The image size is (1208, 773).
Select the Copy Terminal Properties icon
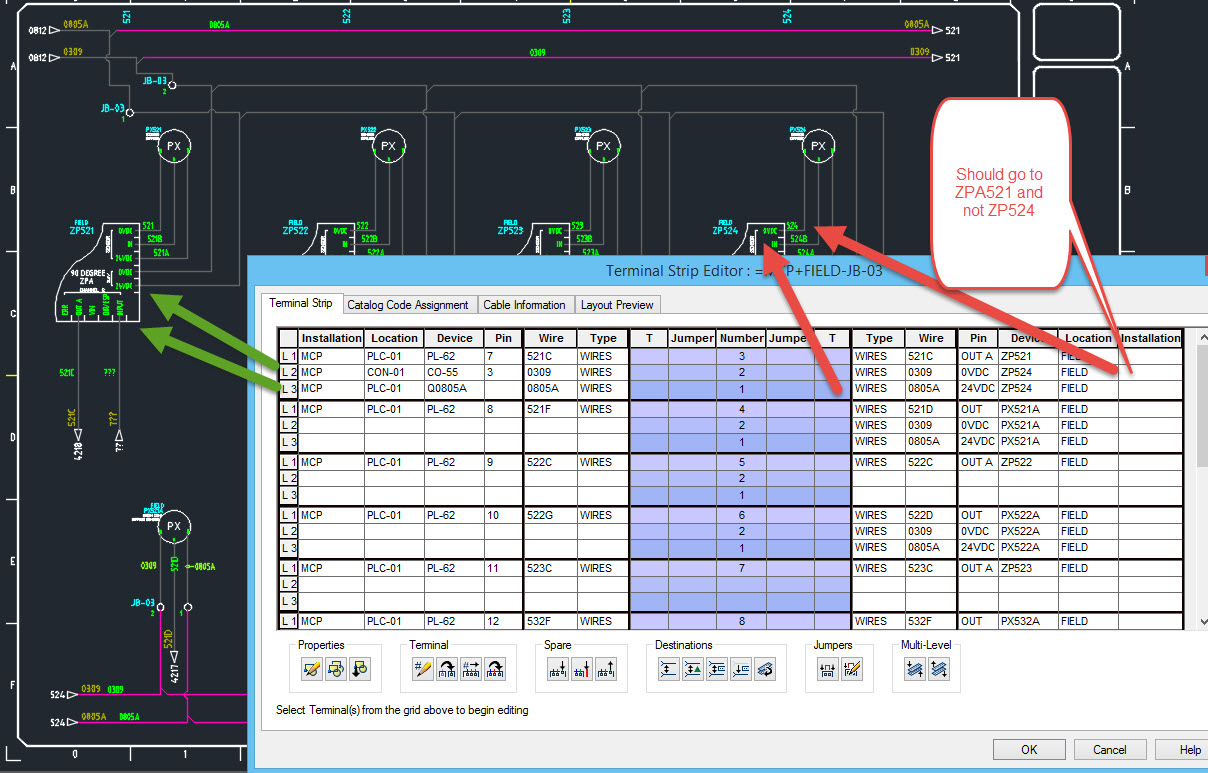tap(338, 668)
